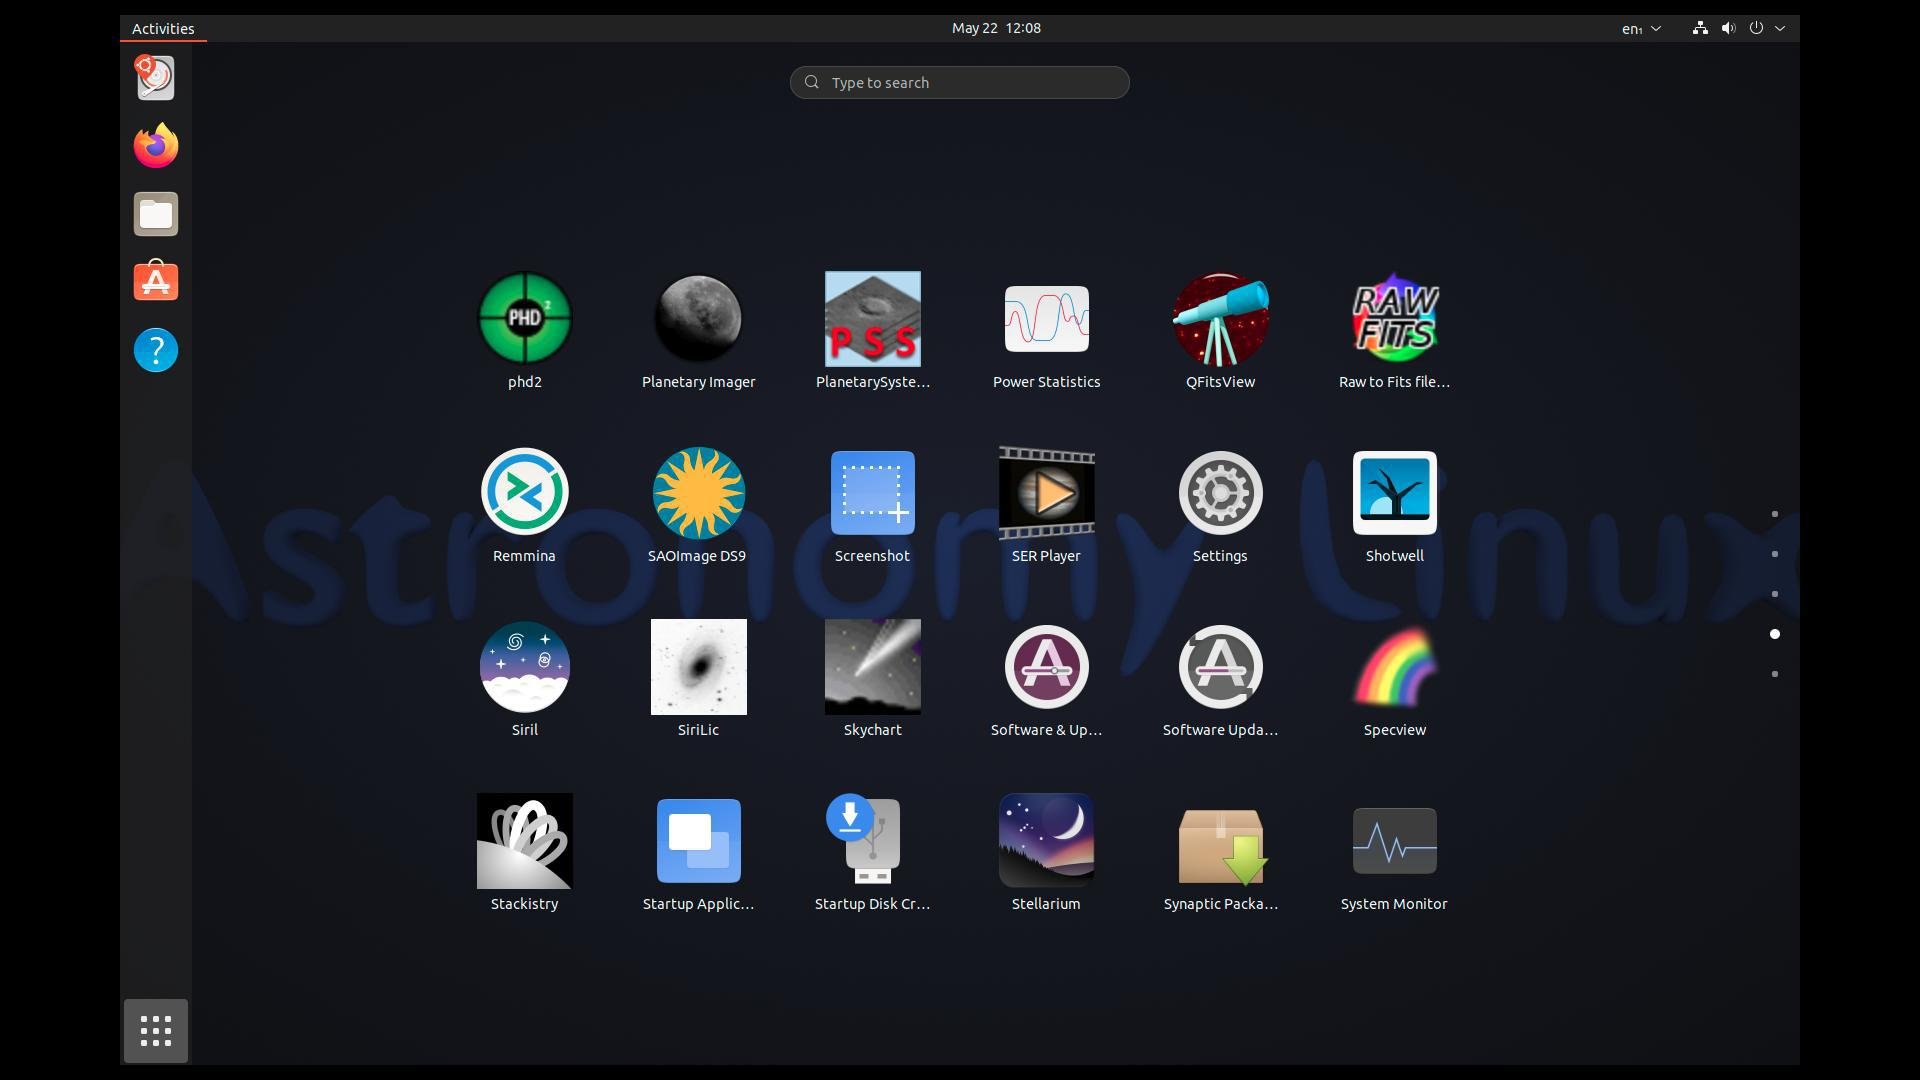Open SAOImage DS9 sun icon

[x=698, y=493]
